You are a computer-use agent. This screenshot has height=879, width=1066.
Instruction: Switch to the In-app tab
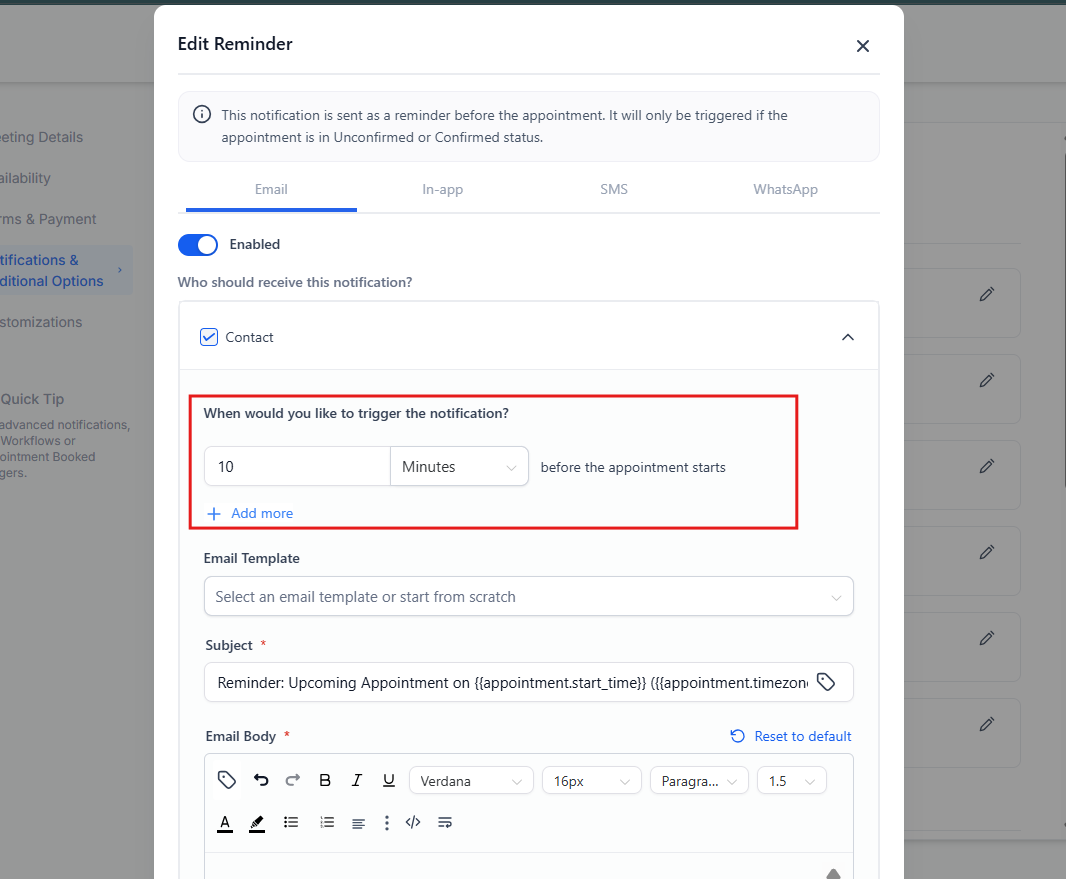point(443,190)
